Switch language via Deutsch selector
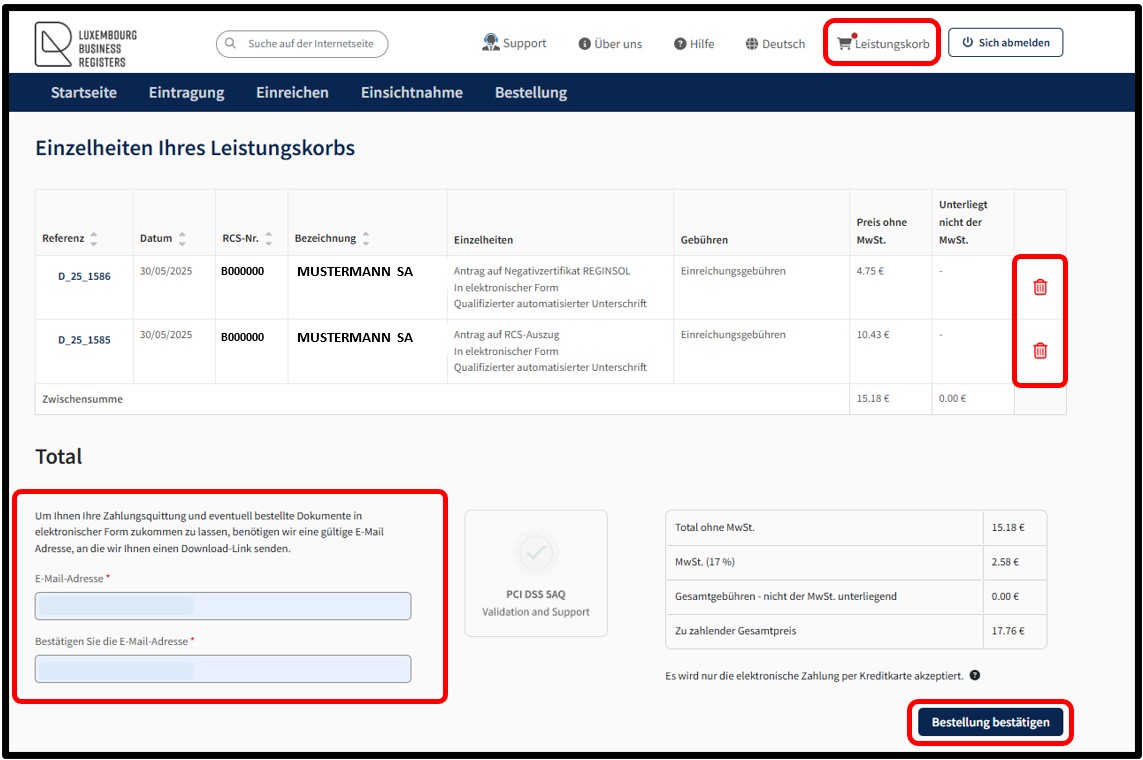The image size is (1143, 760). click(x=775, y=44)
